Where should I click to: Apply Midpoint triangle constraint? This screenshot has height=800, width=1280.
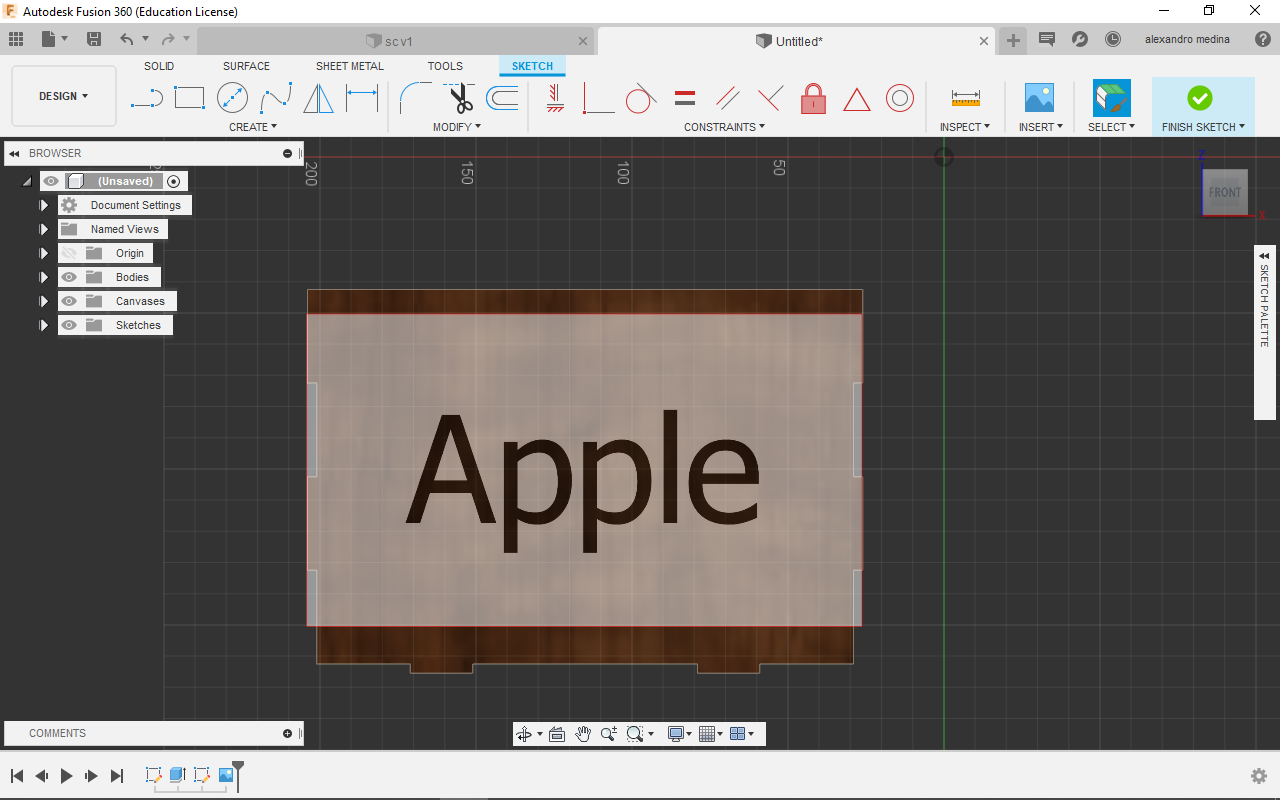click(x=857, y=99)
